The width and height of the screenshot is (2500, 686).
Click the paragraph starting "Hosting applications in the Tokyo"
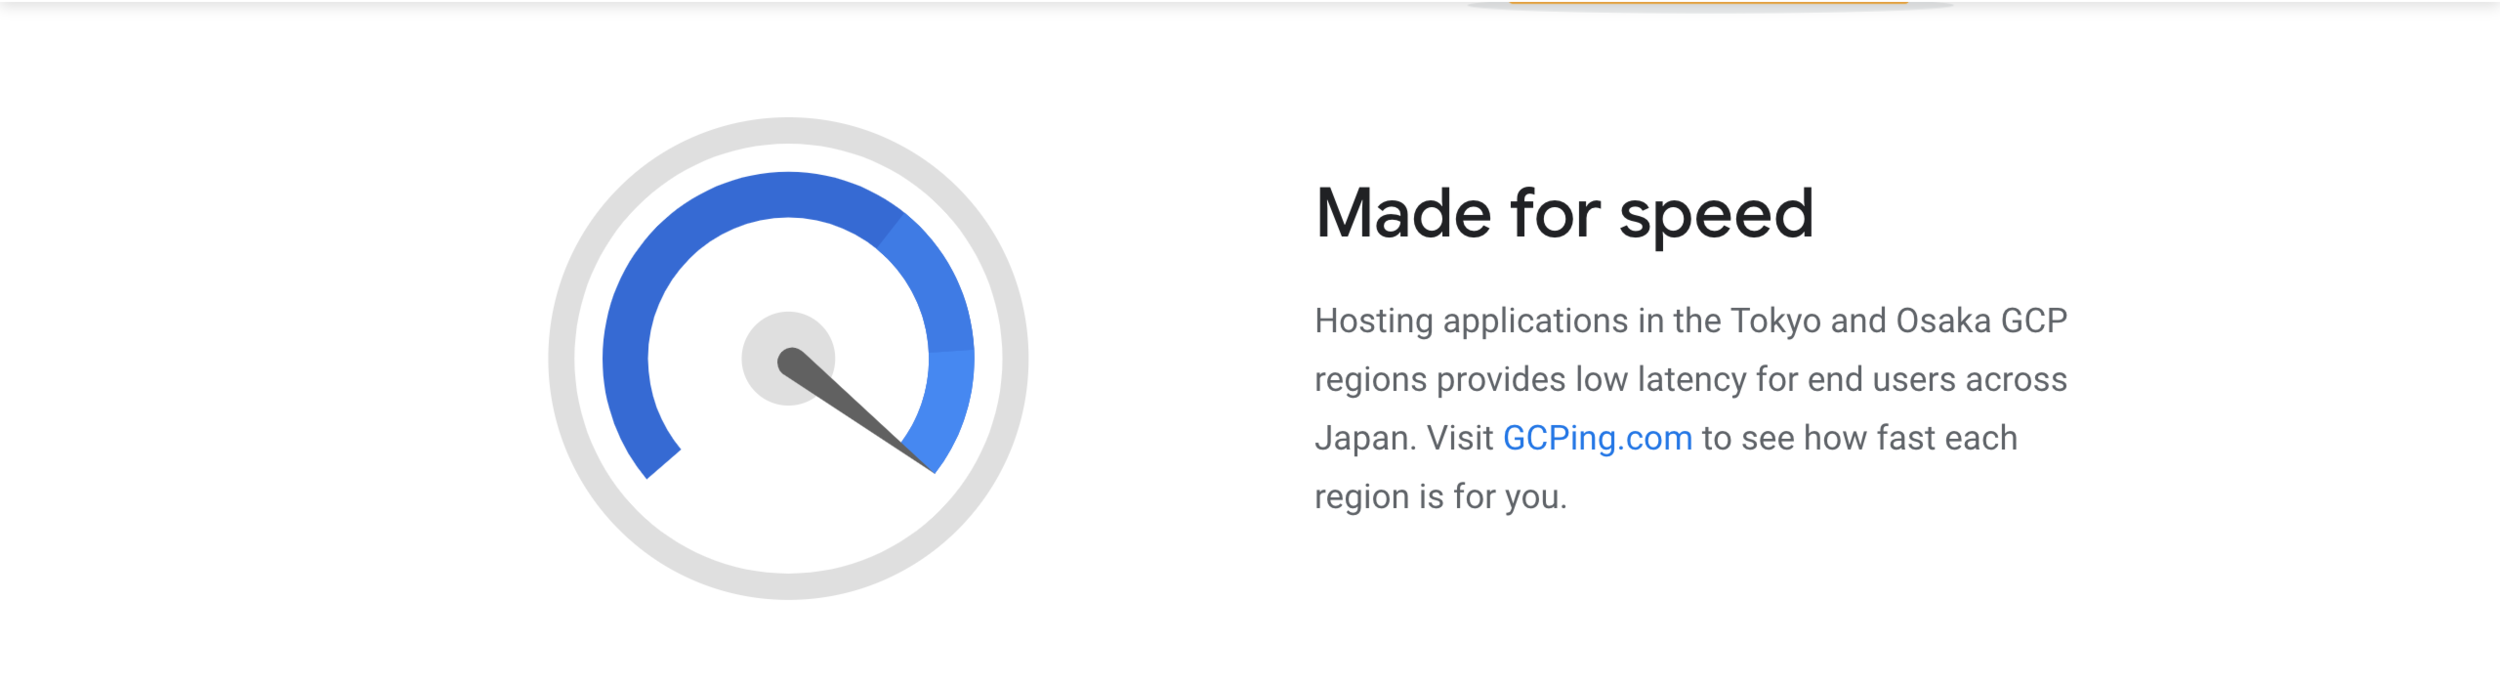pos(1690,409)
